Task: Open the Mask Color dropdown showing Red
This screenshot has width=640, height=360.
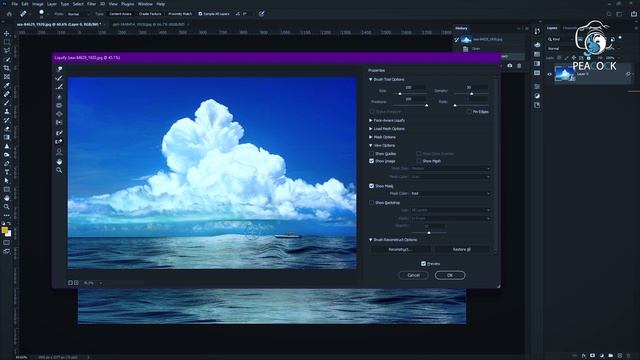Action: click(450, 193)
